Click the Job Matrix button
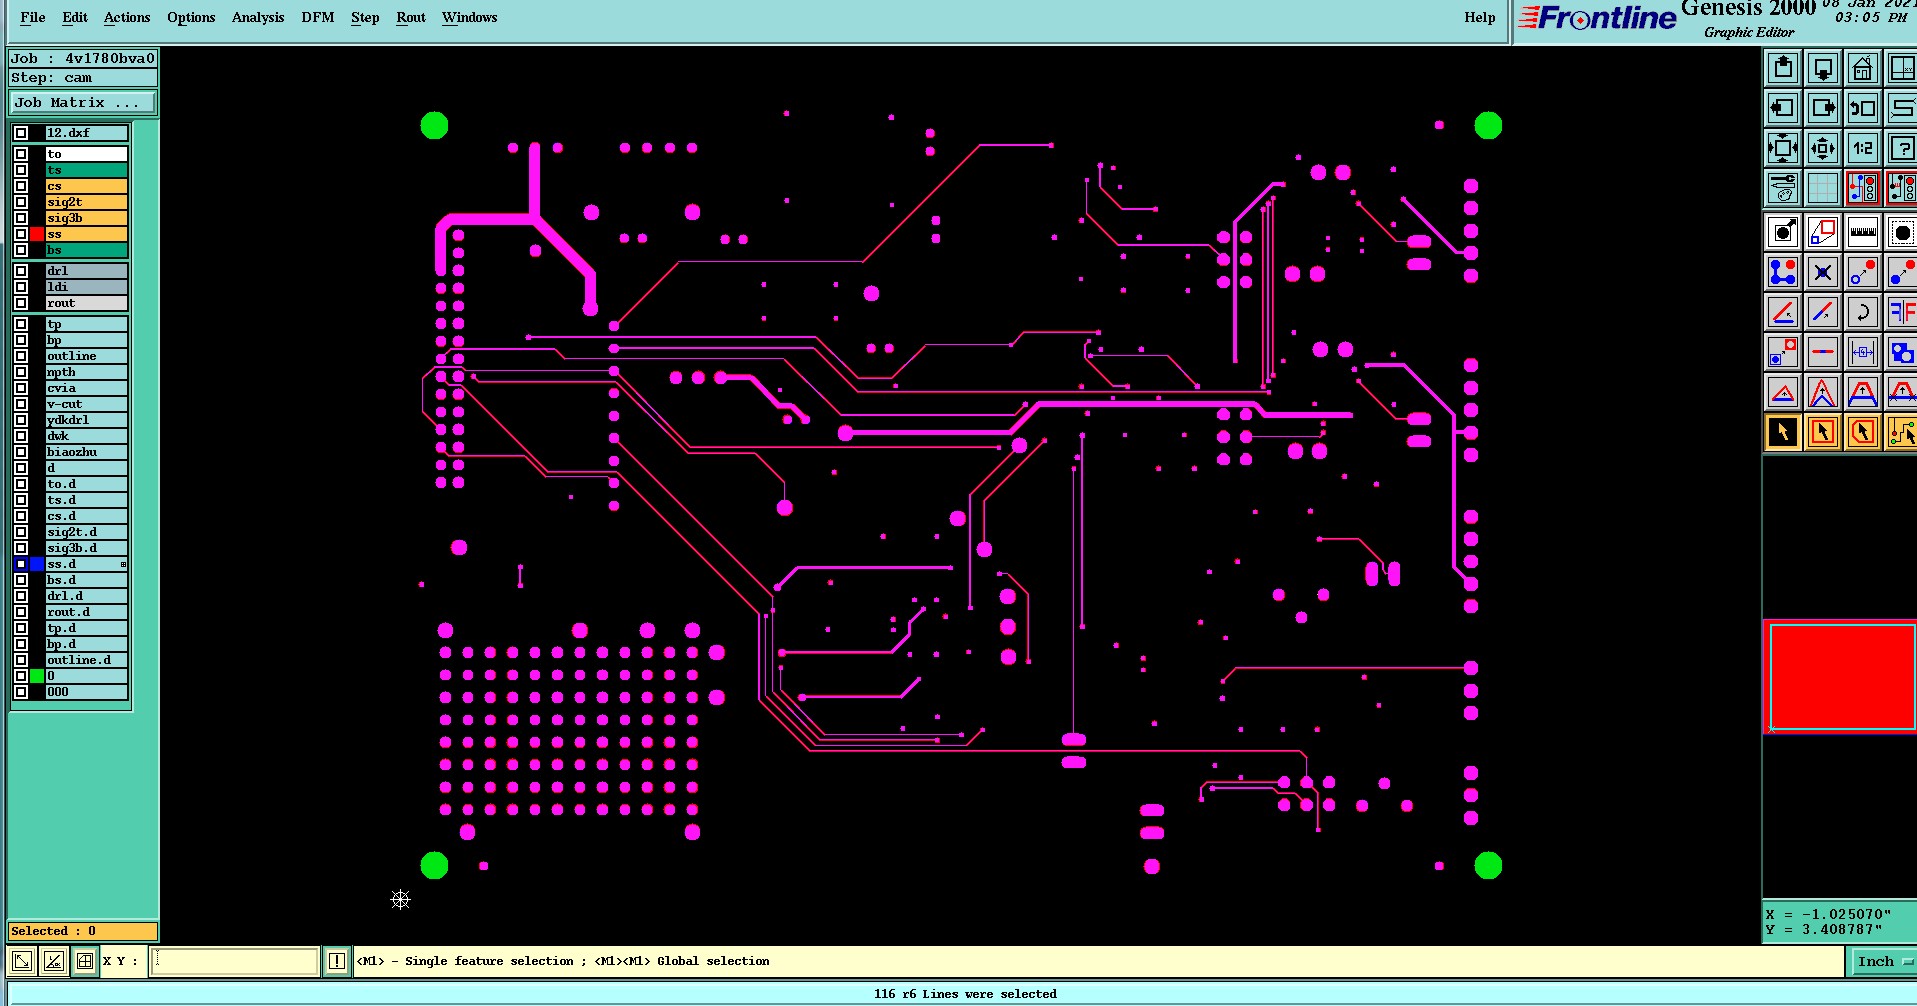 click(x=83, y=102)
